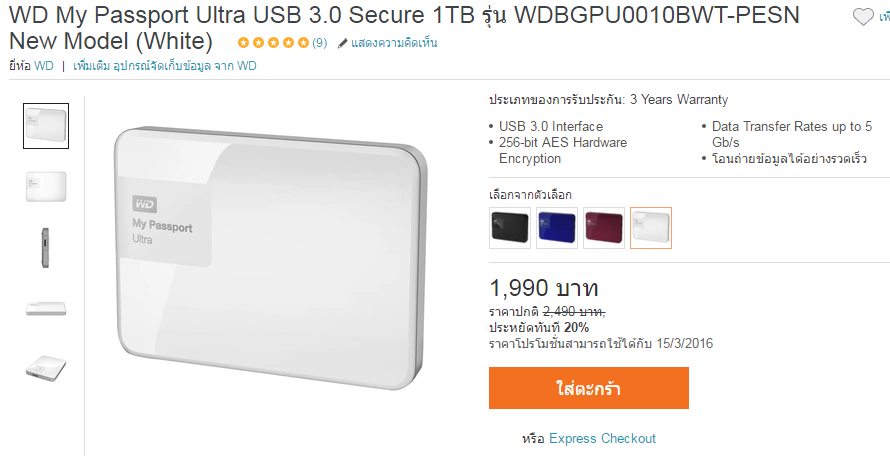The width and height of the screenshot is (890, 469).
Task: Click the wishlist heart icon
Action: pyautogui.click(x=863, y=18)
